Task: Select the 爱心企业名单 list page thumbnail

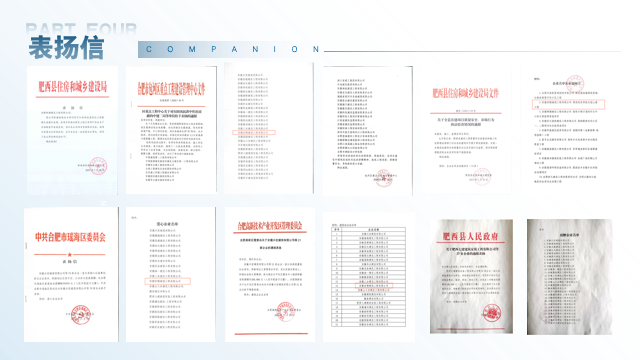Action: [x=171, y=274]
